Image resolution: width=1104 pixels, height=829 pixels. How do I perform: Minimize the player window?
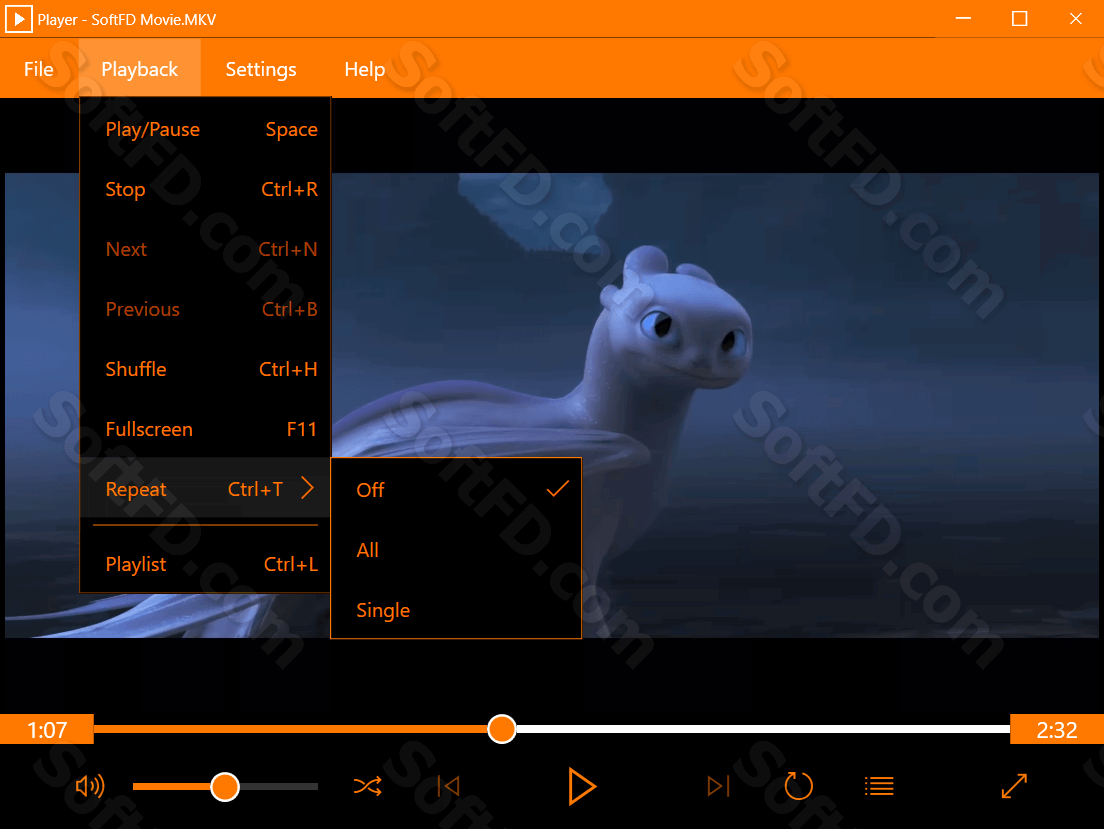[x=963, y=19]
